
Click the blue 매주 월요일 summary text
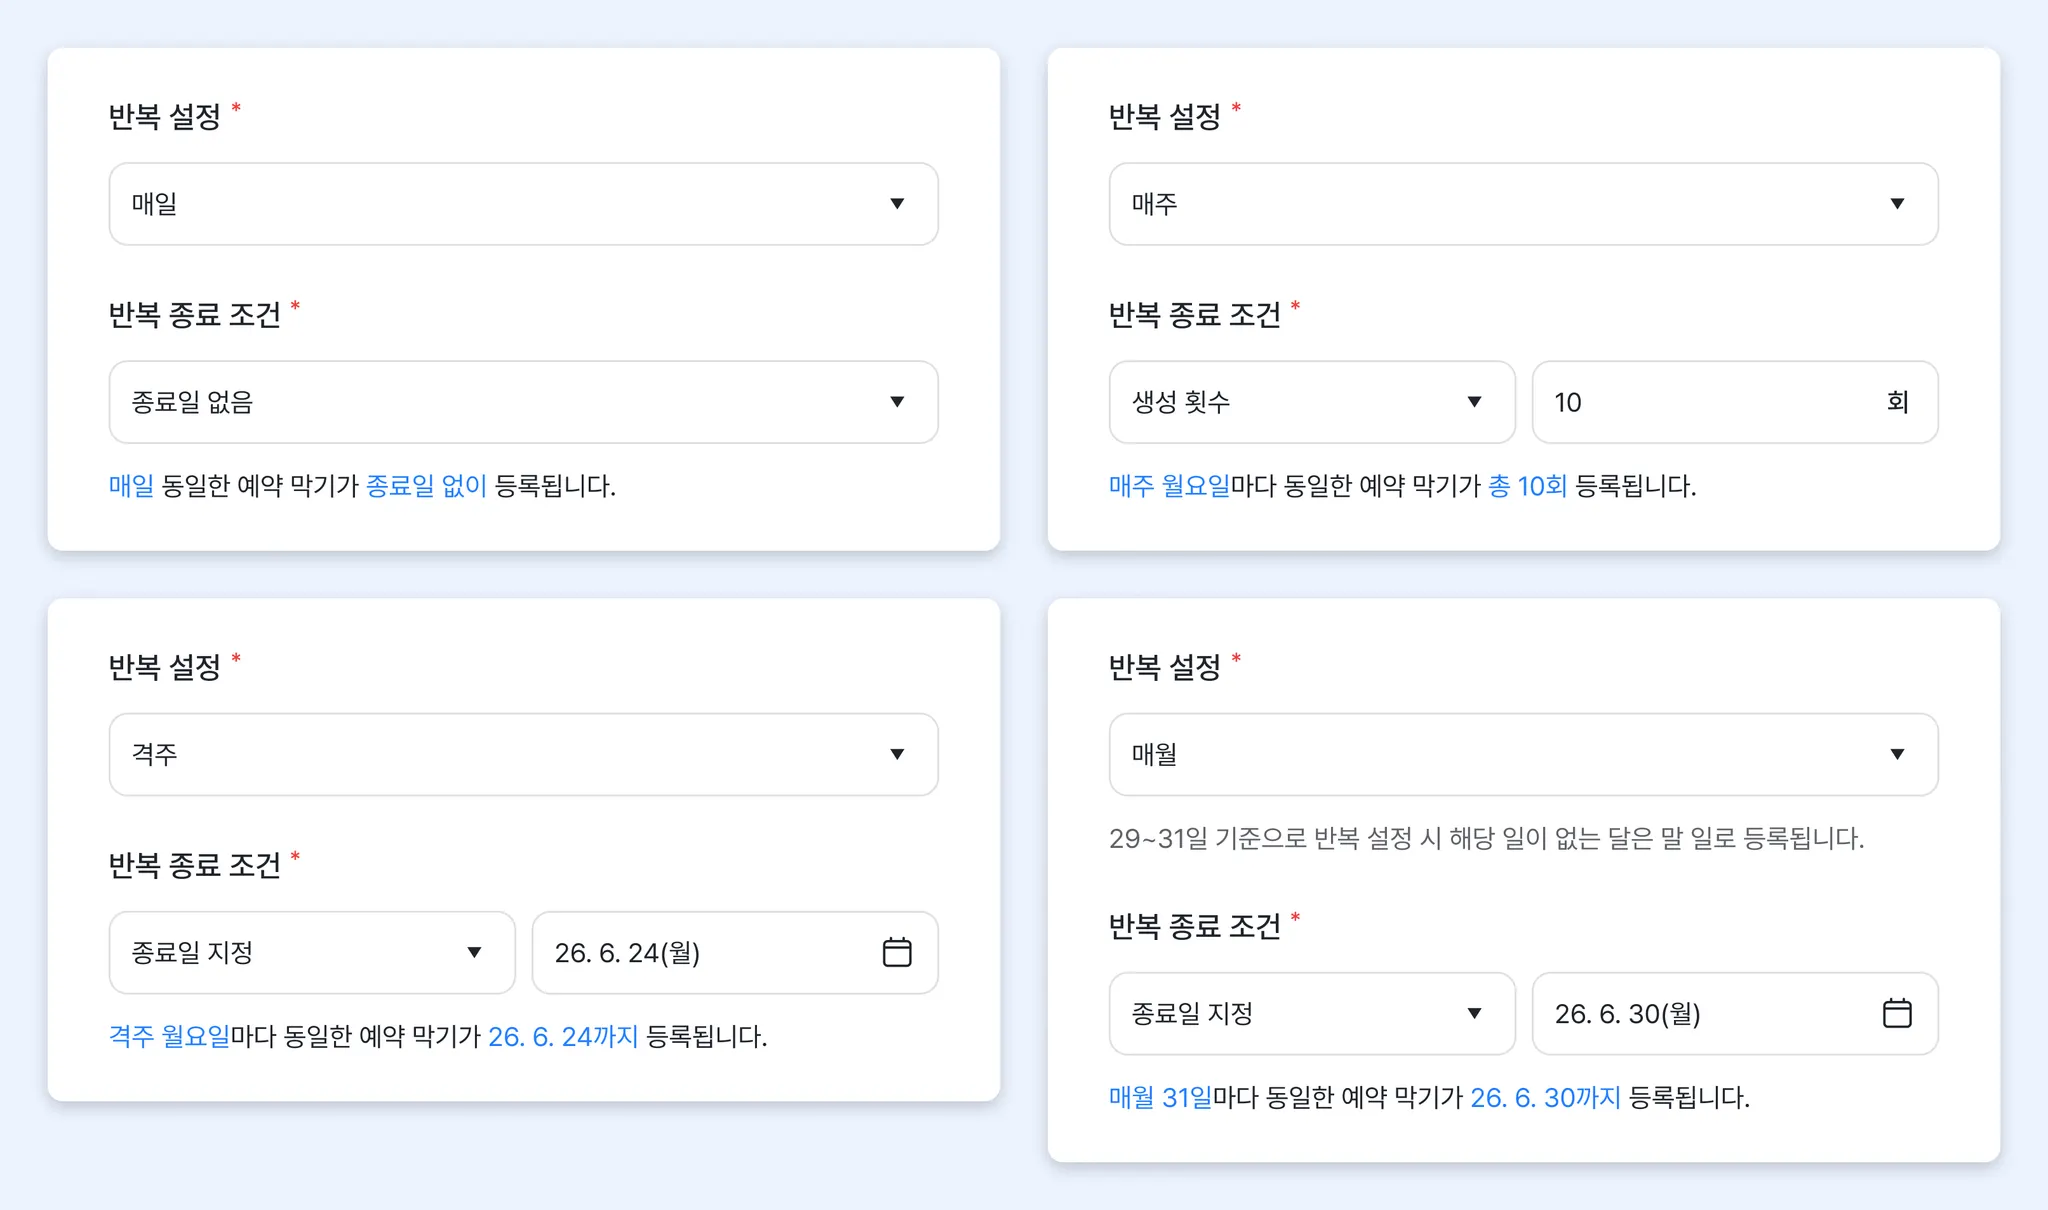1169,486
